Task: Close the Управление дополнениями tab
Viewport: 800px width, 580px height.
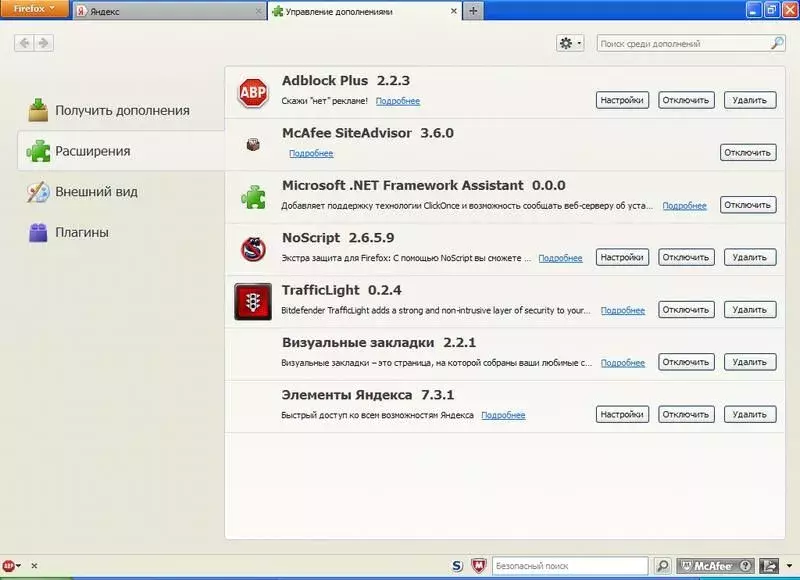Action: pyautogui.click(x=454, y=11)
